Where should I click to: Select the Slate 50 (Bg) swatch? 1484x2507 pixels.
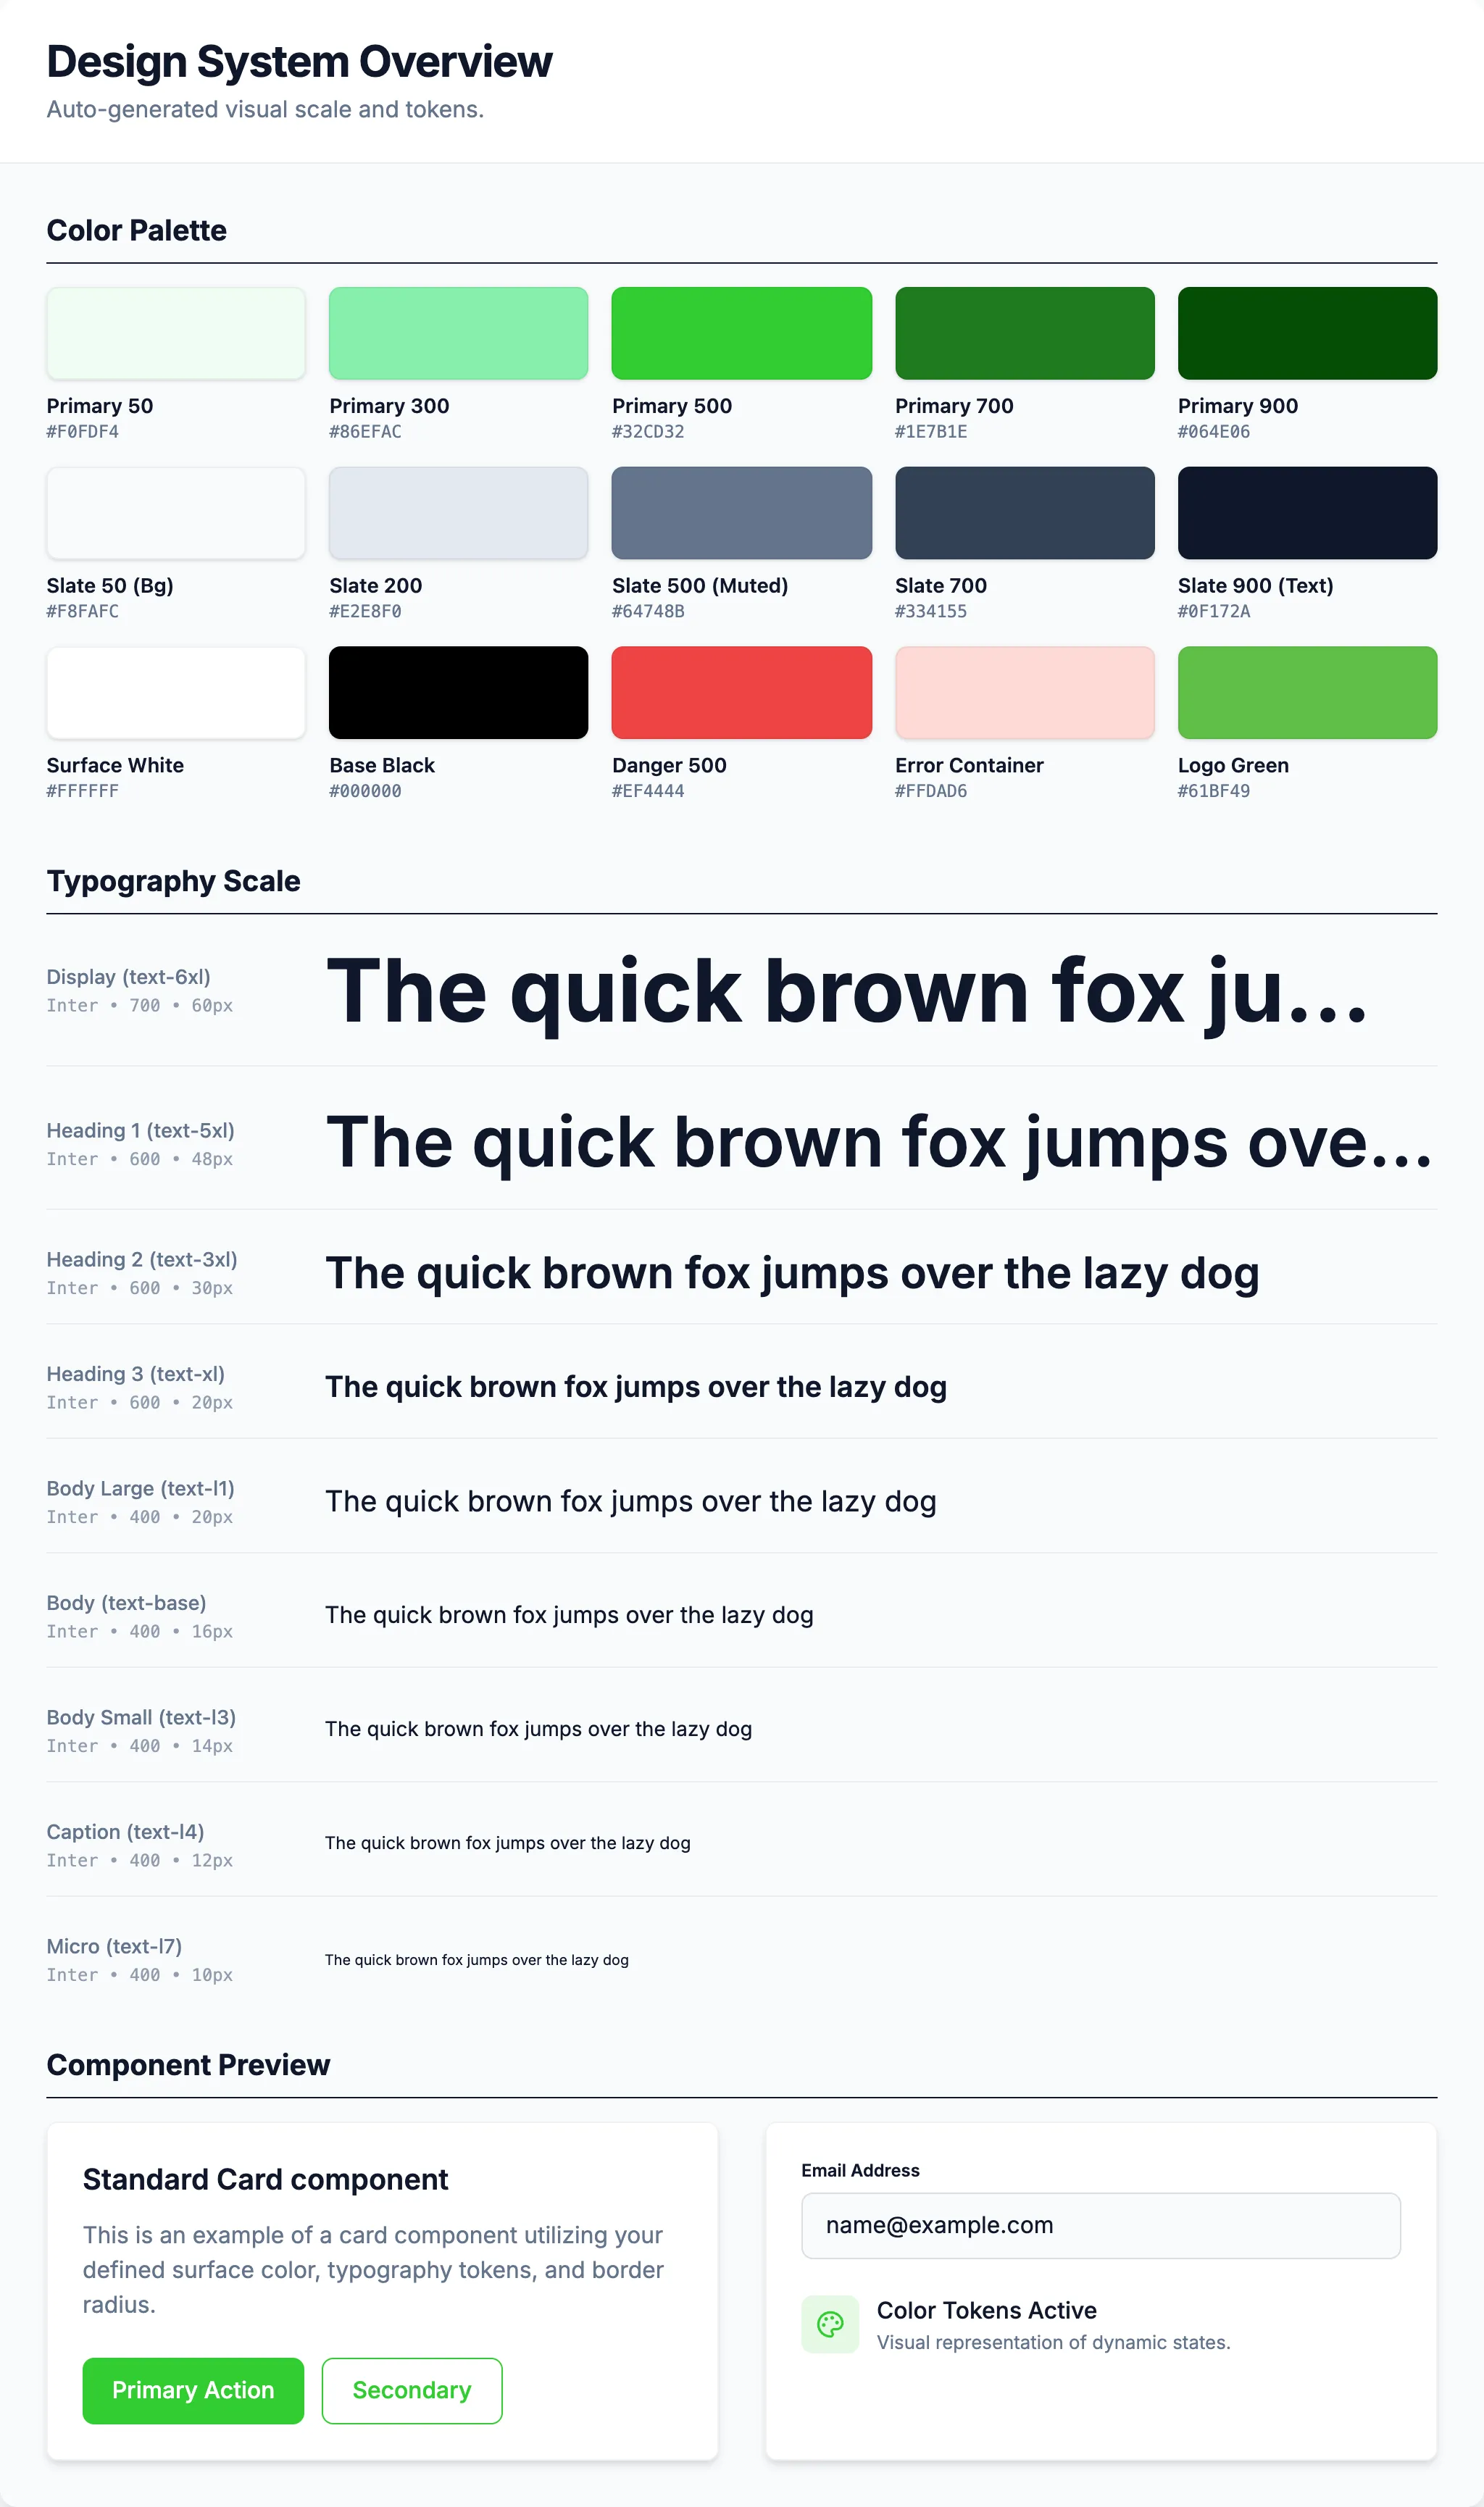pos(176,513)
